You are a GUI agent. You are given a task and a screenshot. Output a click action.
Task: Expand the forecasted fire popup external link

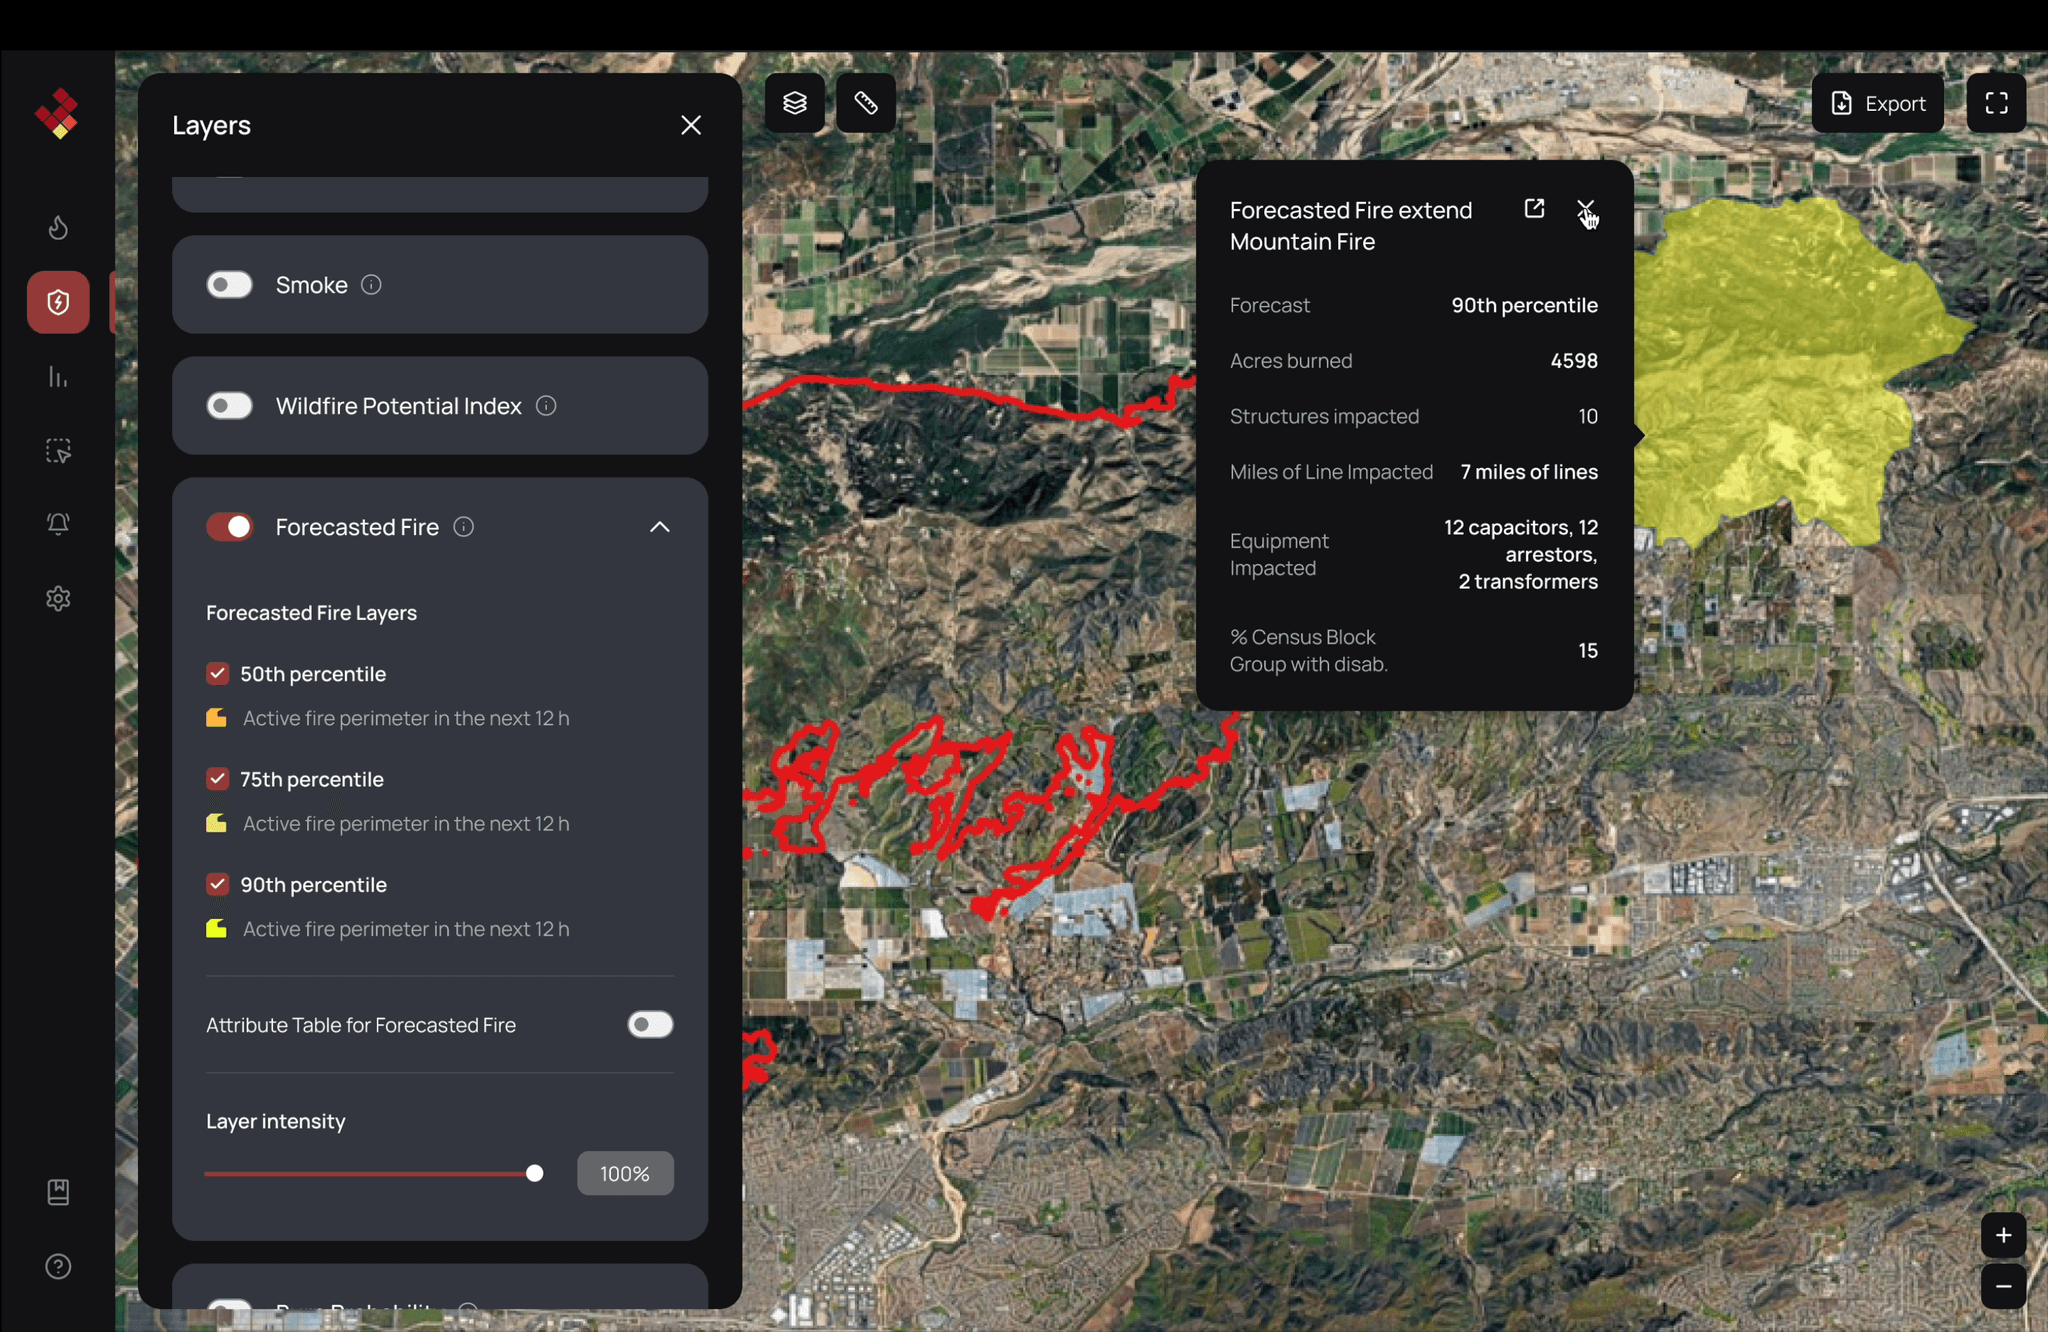[x=1533, y=209]
